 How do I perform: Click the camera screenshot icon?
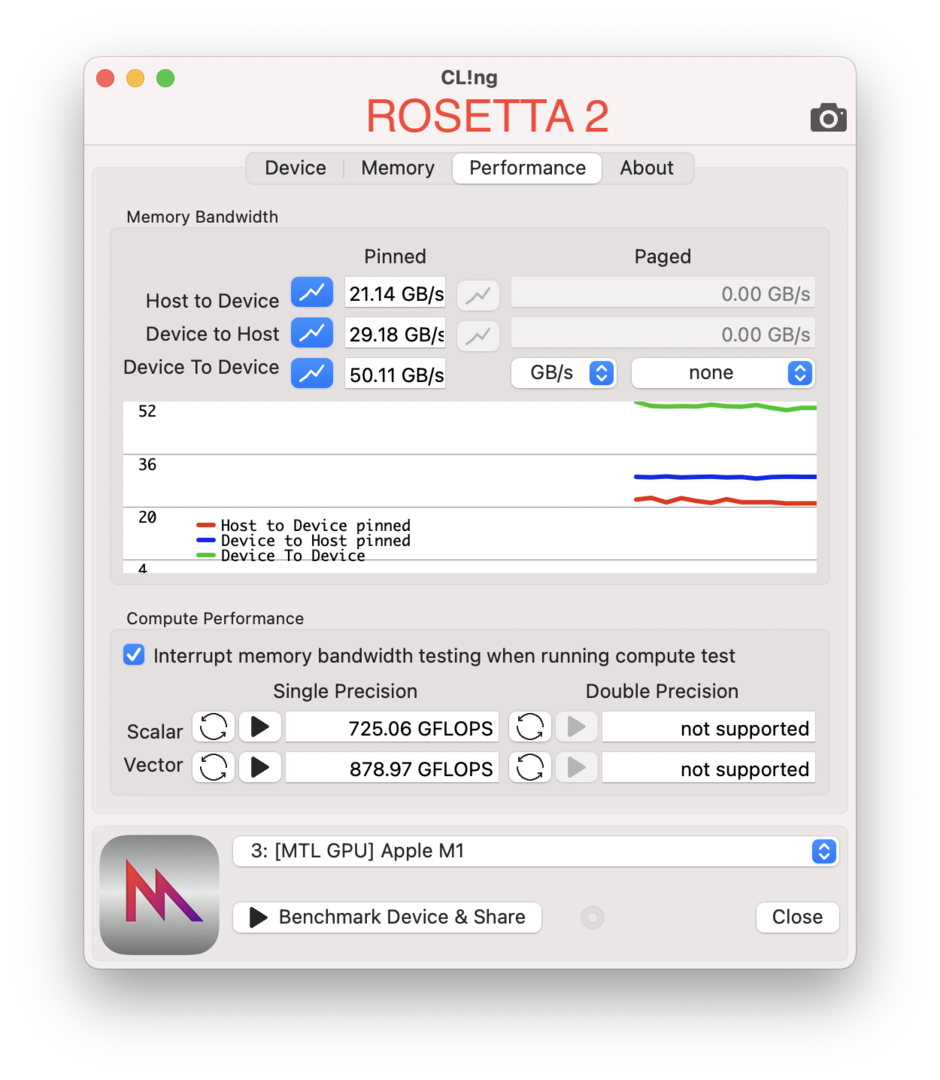click(x=828, y=118)
